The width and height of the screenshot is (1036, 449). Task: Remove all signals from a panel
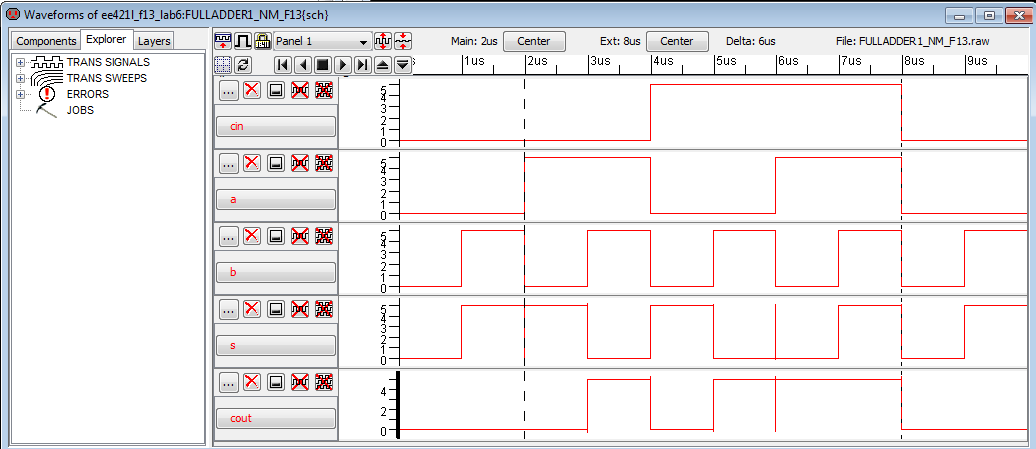coord(324,163)
